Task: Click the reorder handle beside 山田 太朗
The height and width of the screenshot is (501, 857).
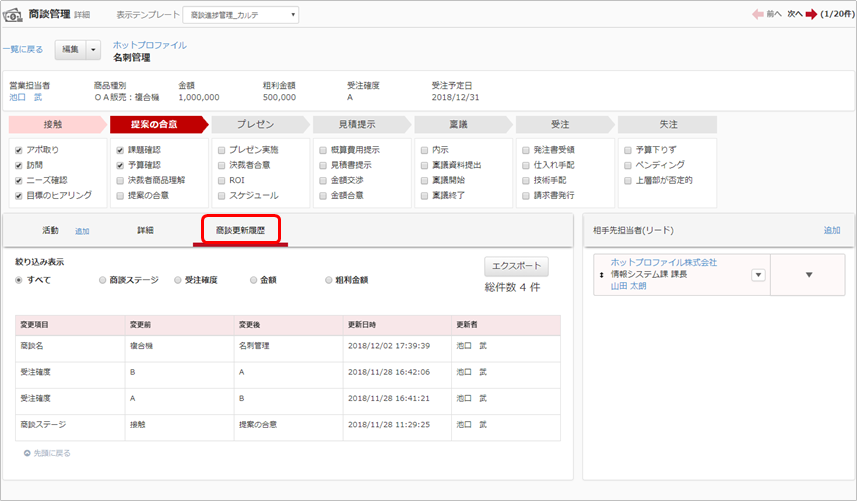Action: [601, 275]
